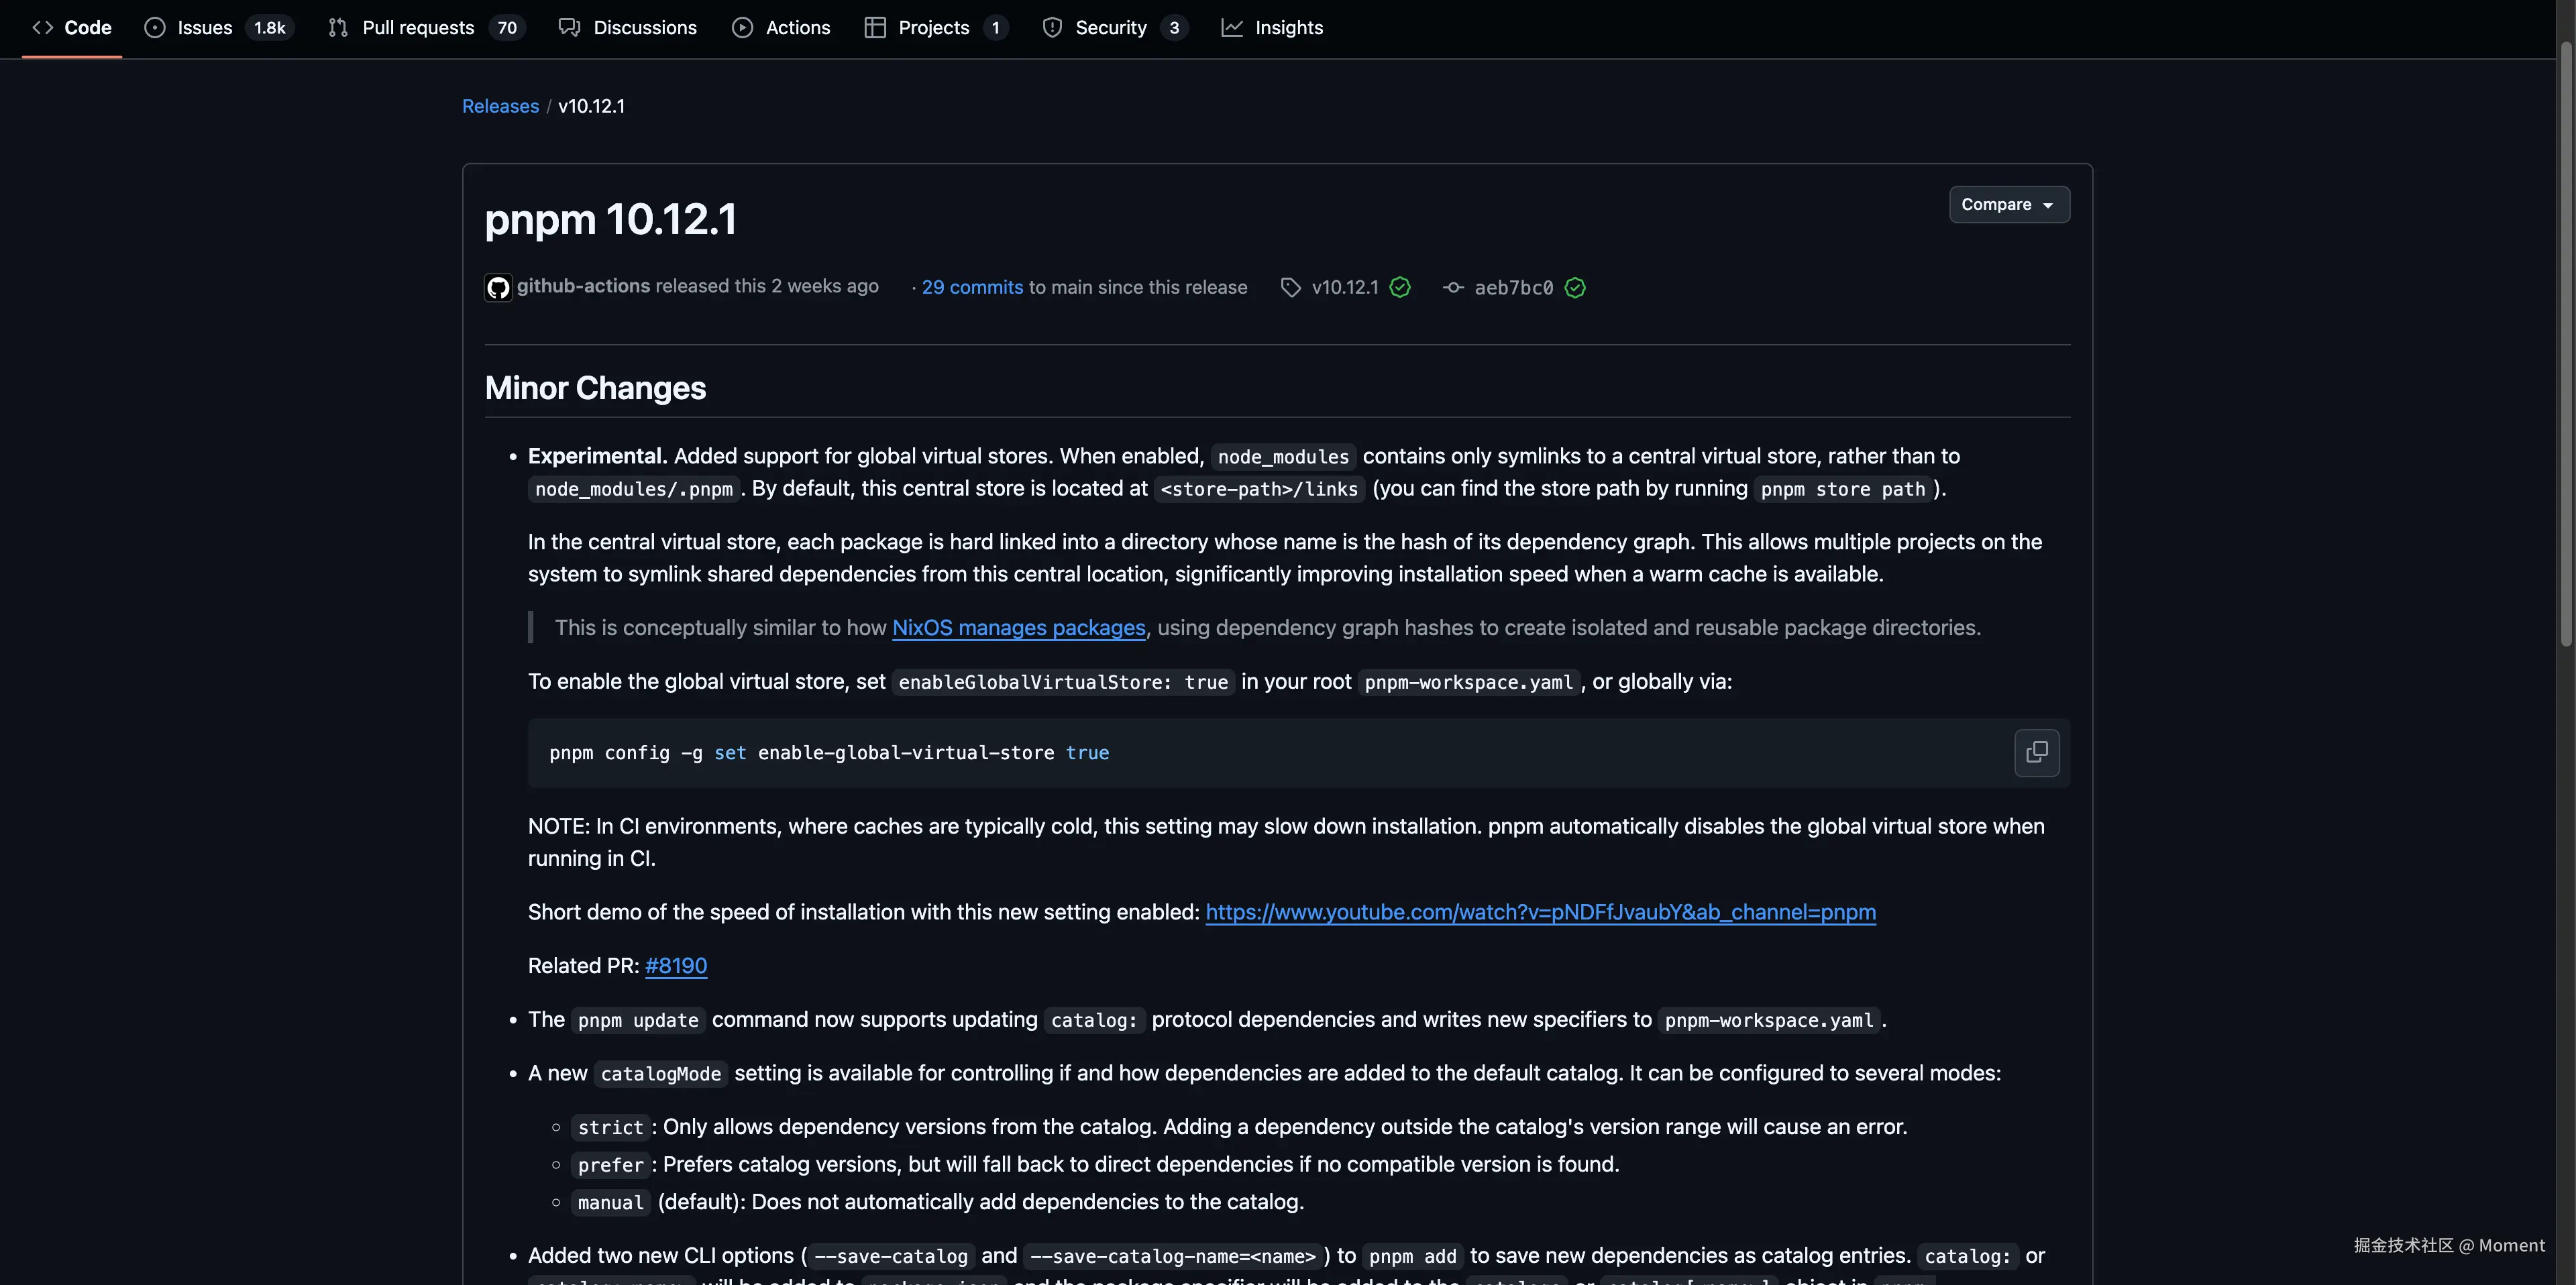2576x1285 pixels.
Task: Open the Compare dropdown
Action: coord(2008,204)
